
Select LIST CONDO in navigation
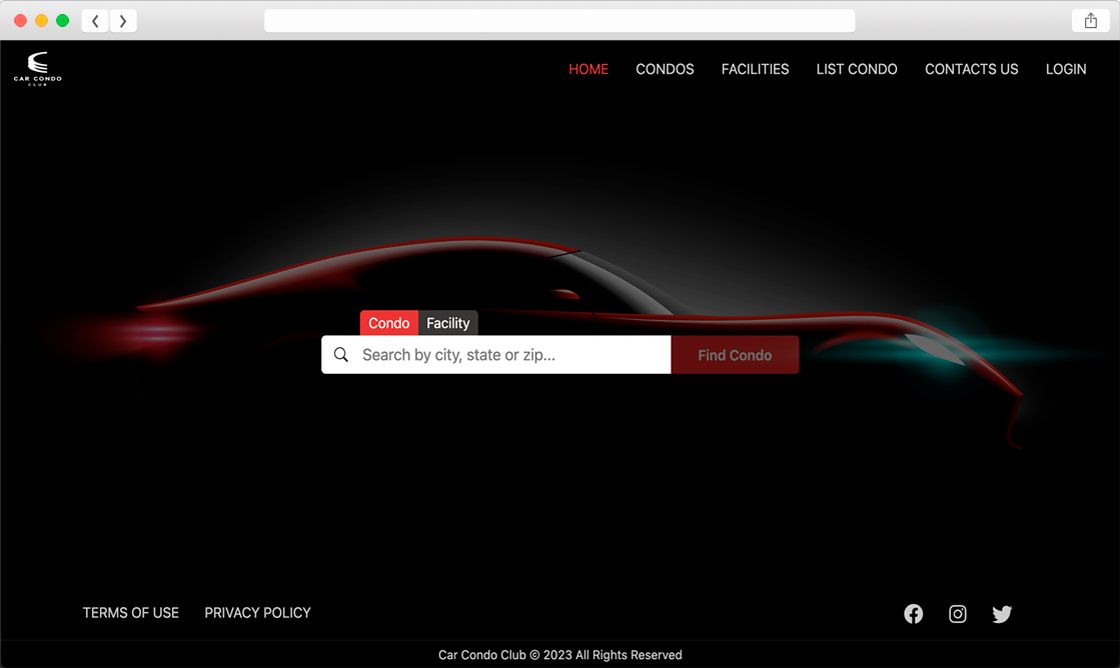[856, 69]
